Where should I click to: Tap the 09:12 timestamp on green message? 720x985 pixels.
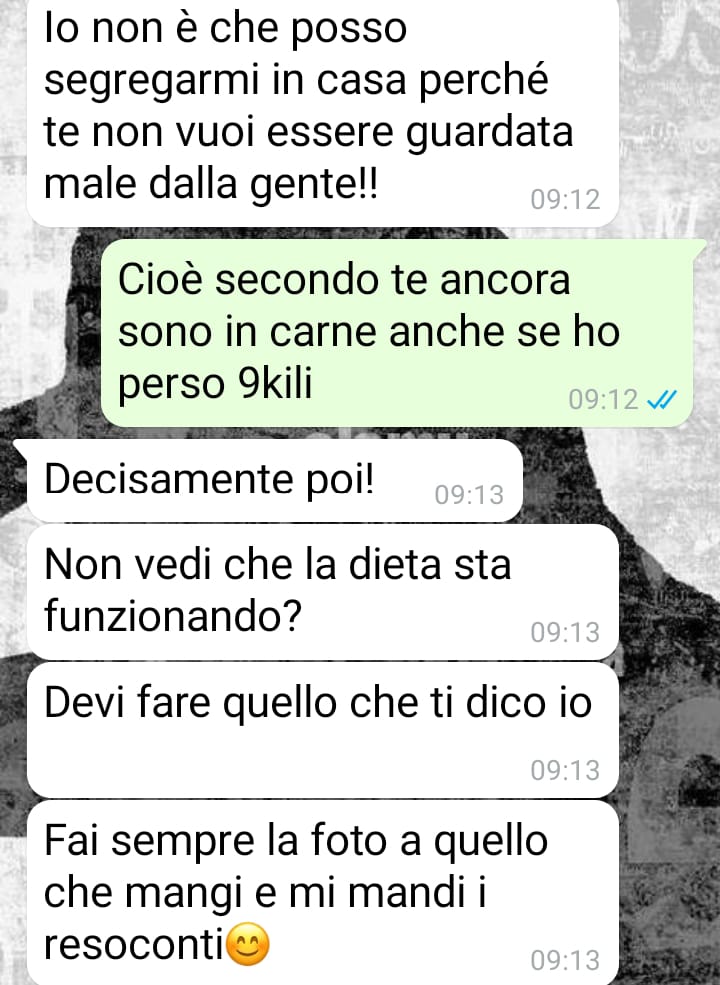(603, 400)
